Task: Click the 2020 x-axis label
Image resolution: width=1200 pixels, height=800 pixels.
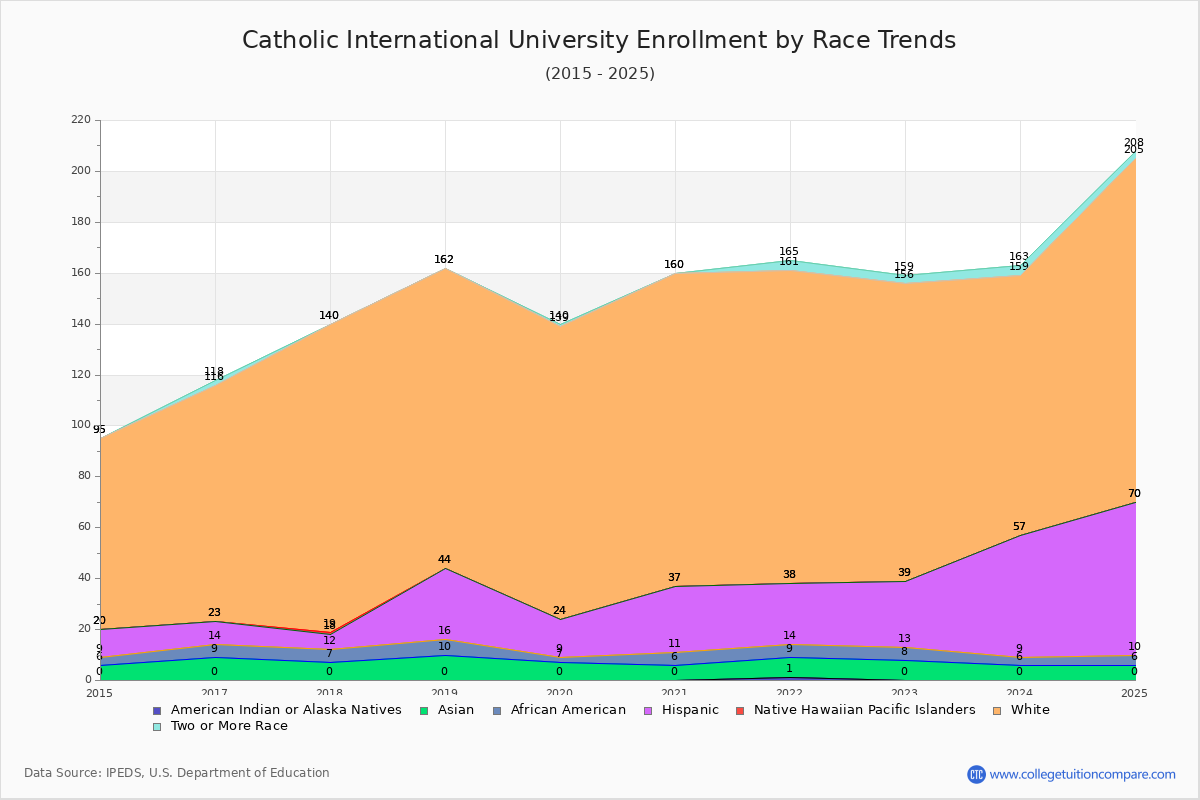Action: (560, 693)
